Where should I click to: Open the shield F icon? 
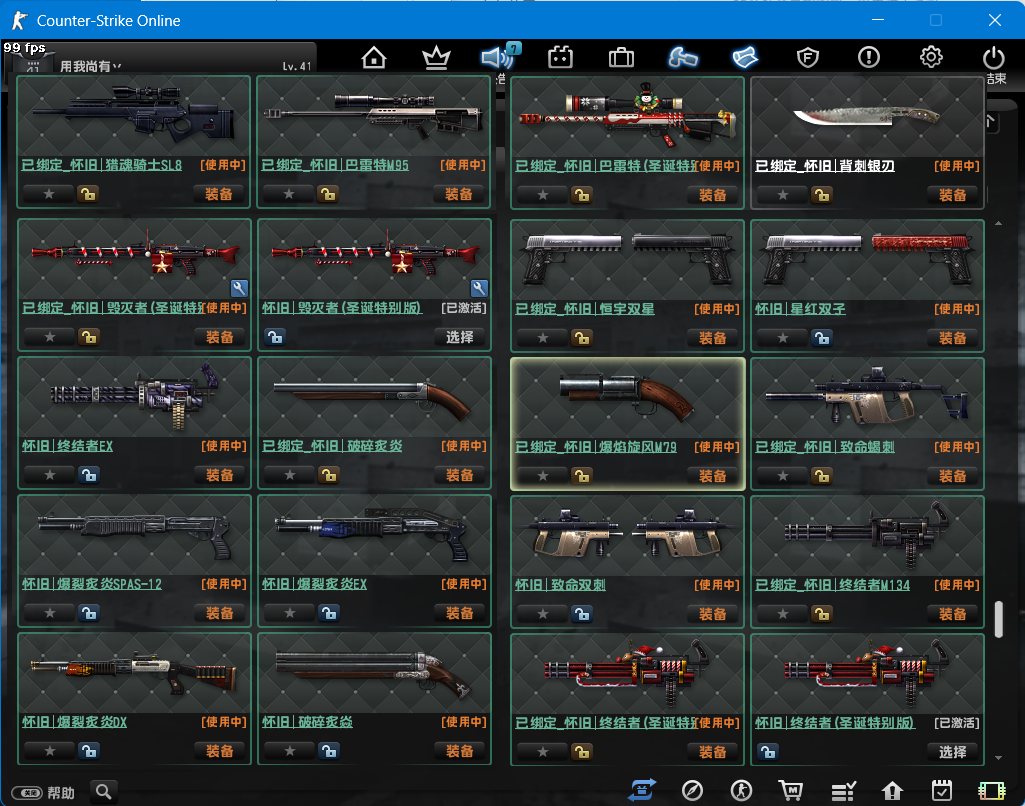808,58
